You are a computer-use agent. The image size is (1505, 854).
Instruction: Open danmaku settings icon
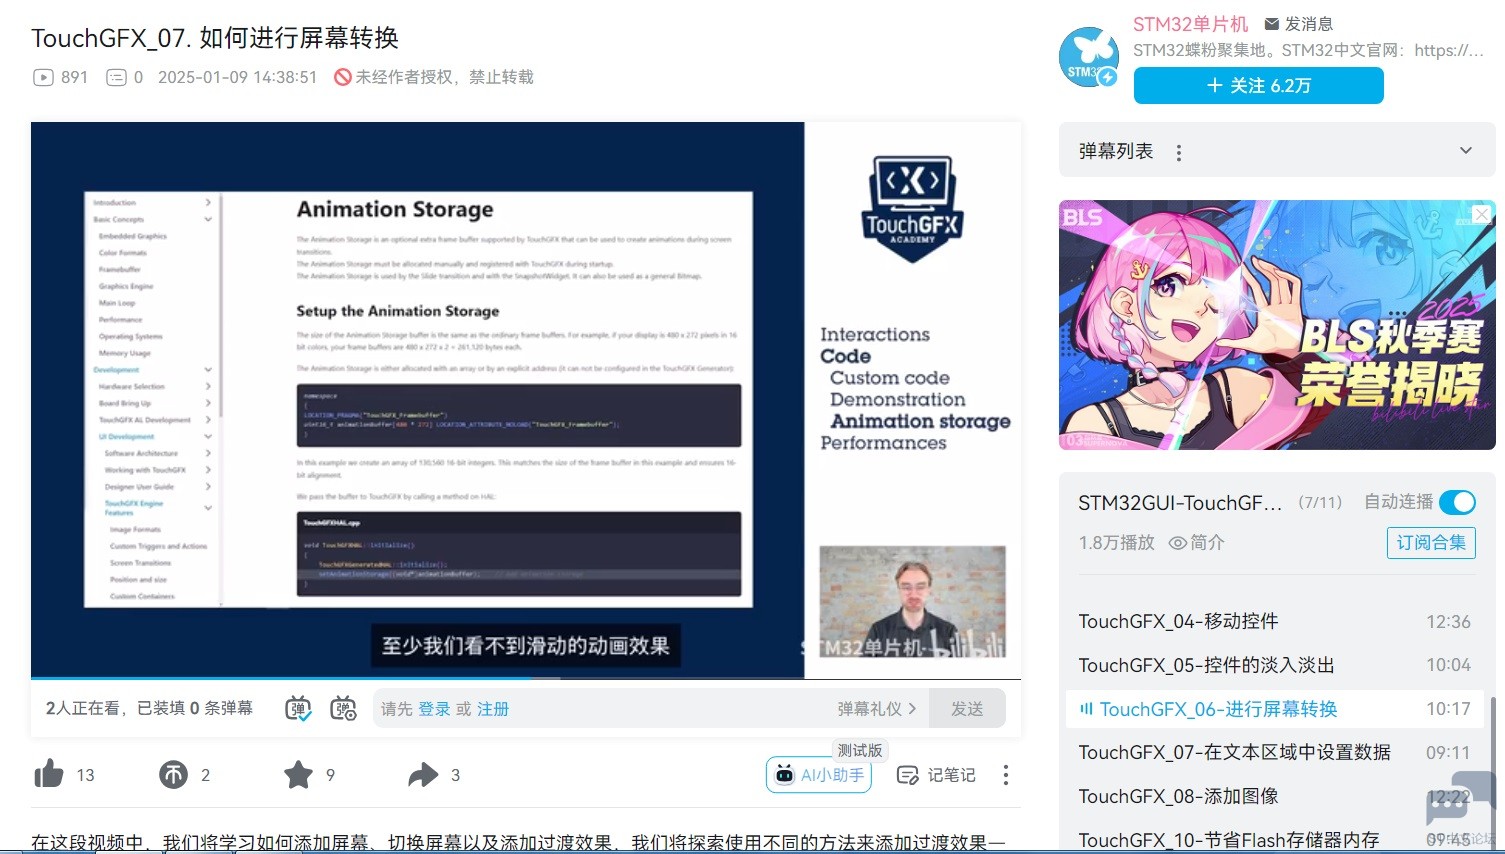point(343,709)
